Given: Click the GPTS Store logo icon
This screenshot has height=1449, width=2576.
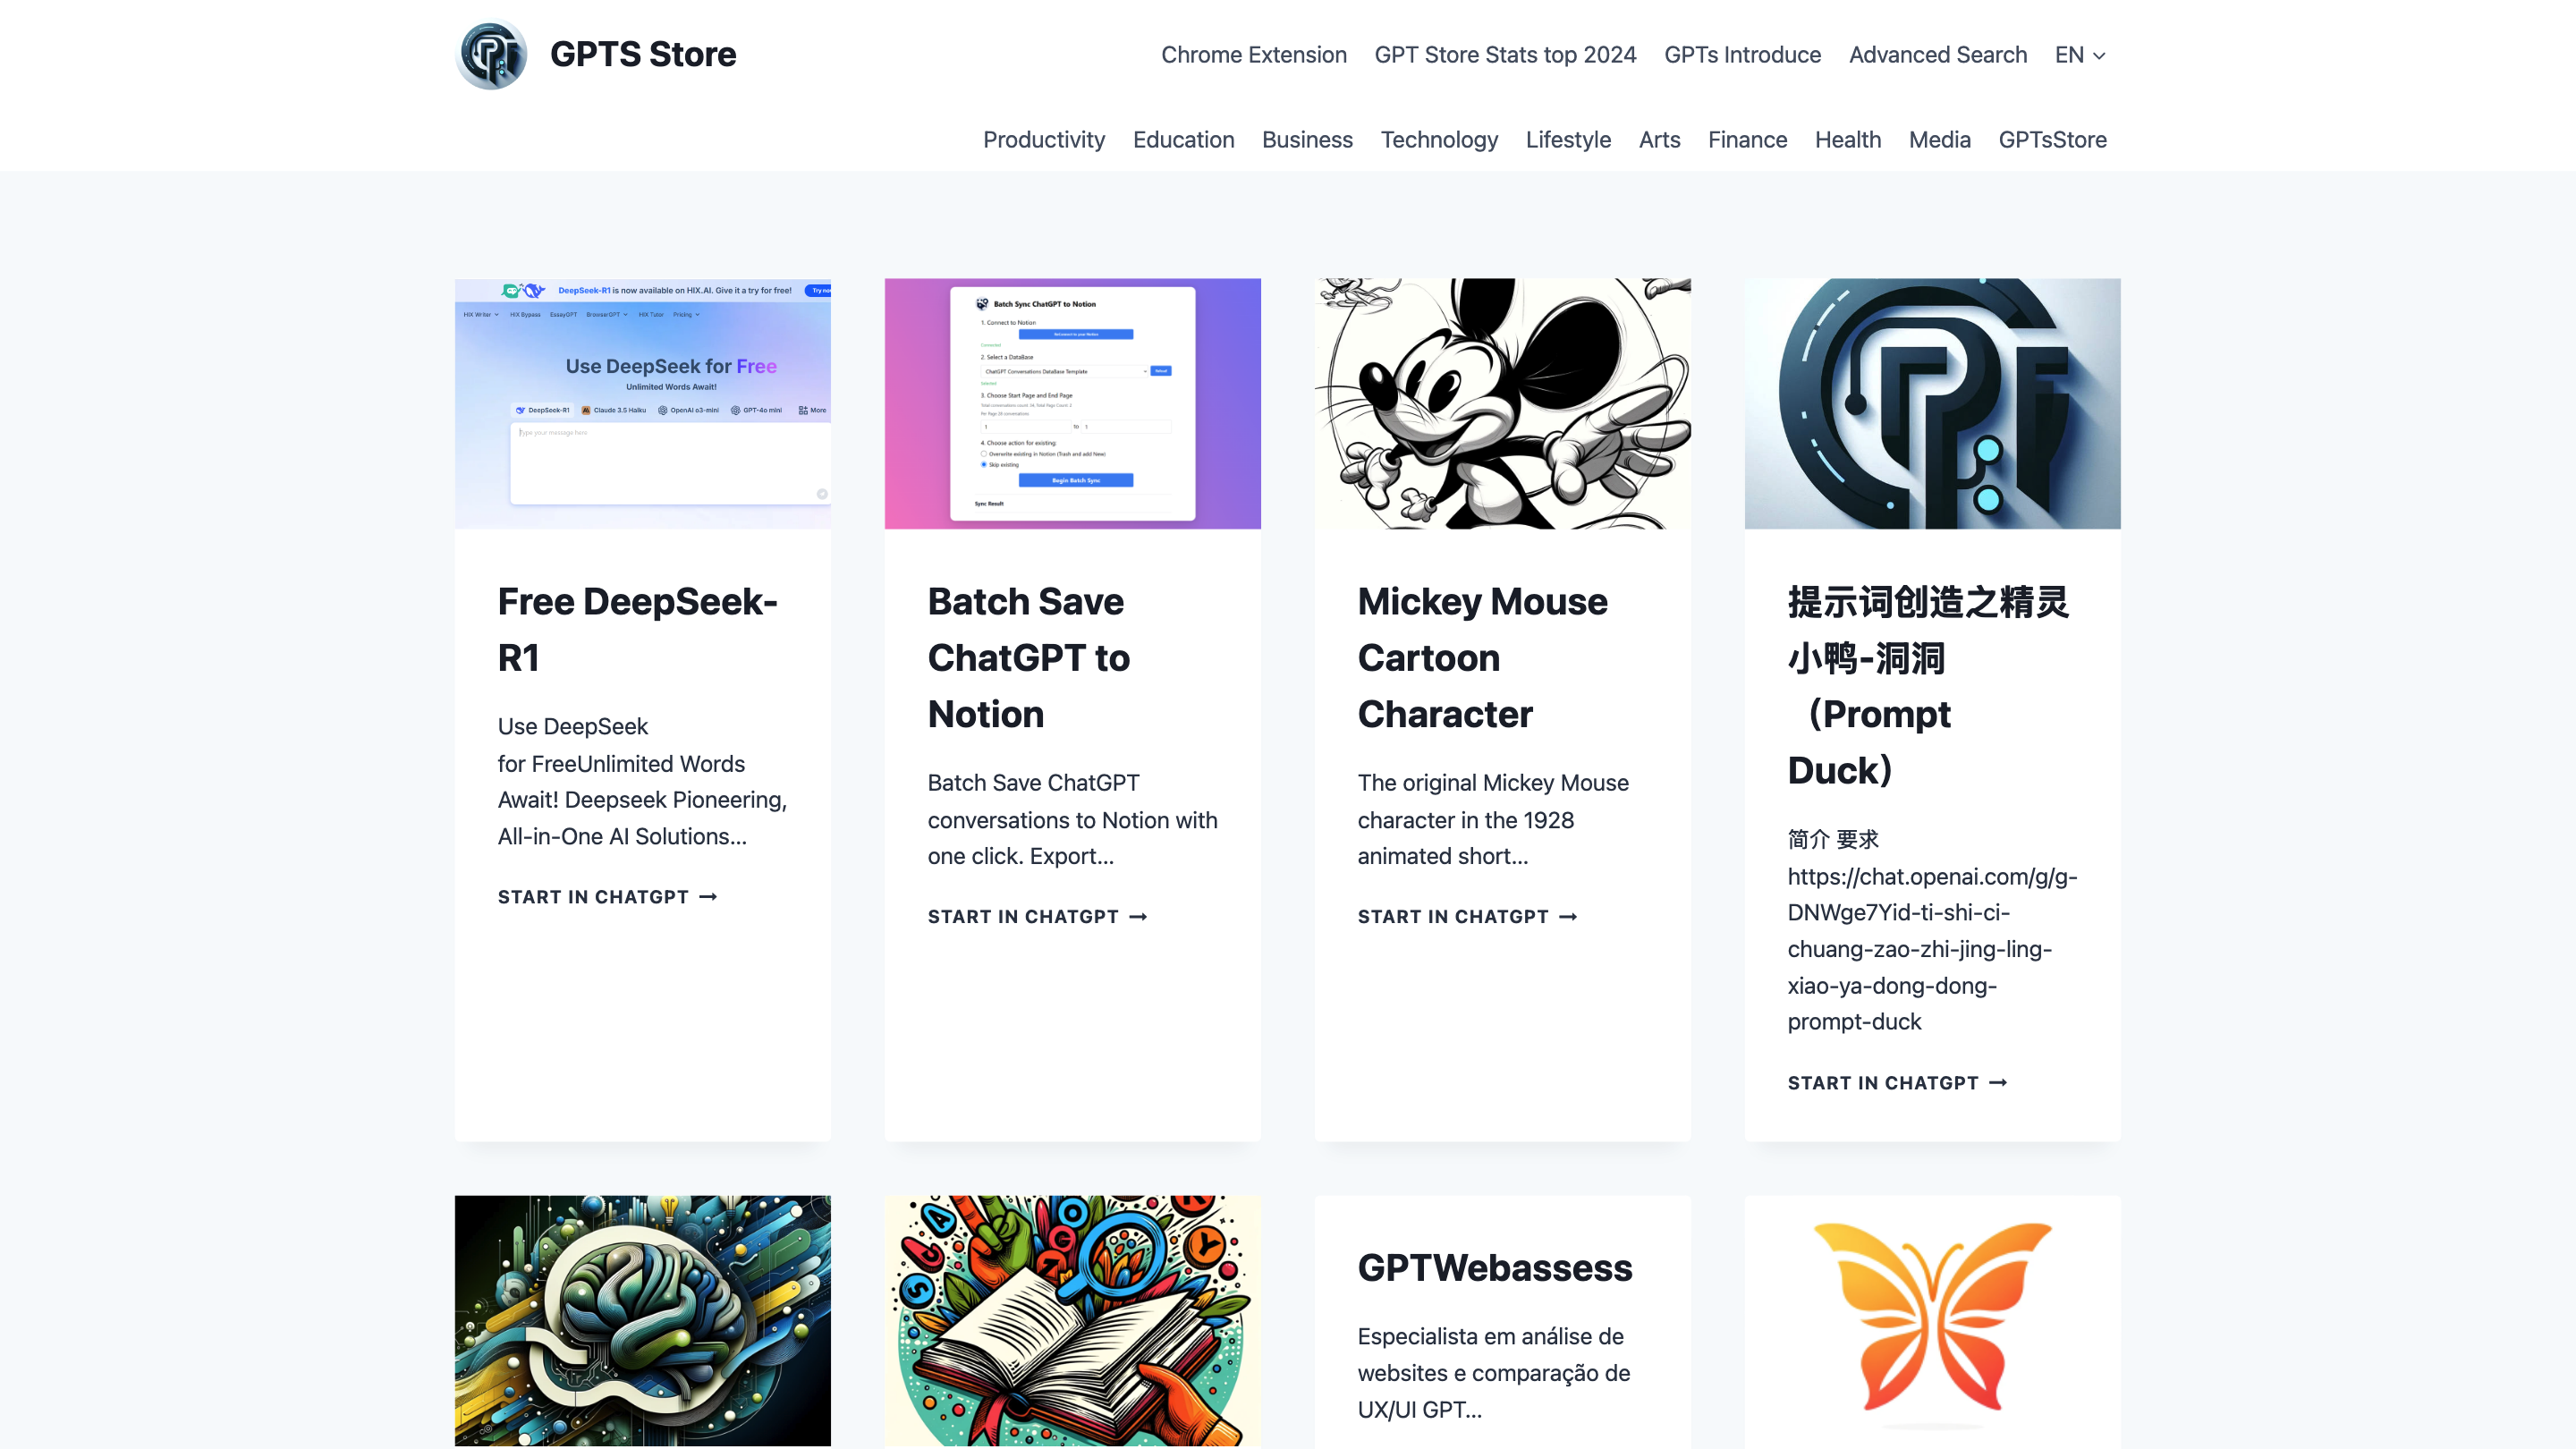Looking at the screenshot, I should click(491, 55).
